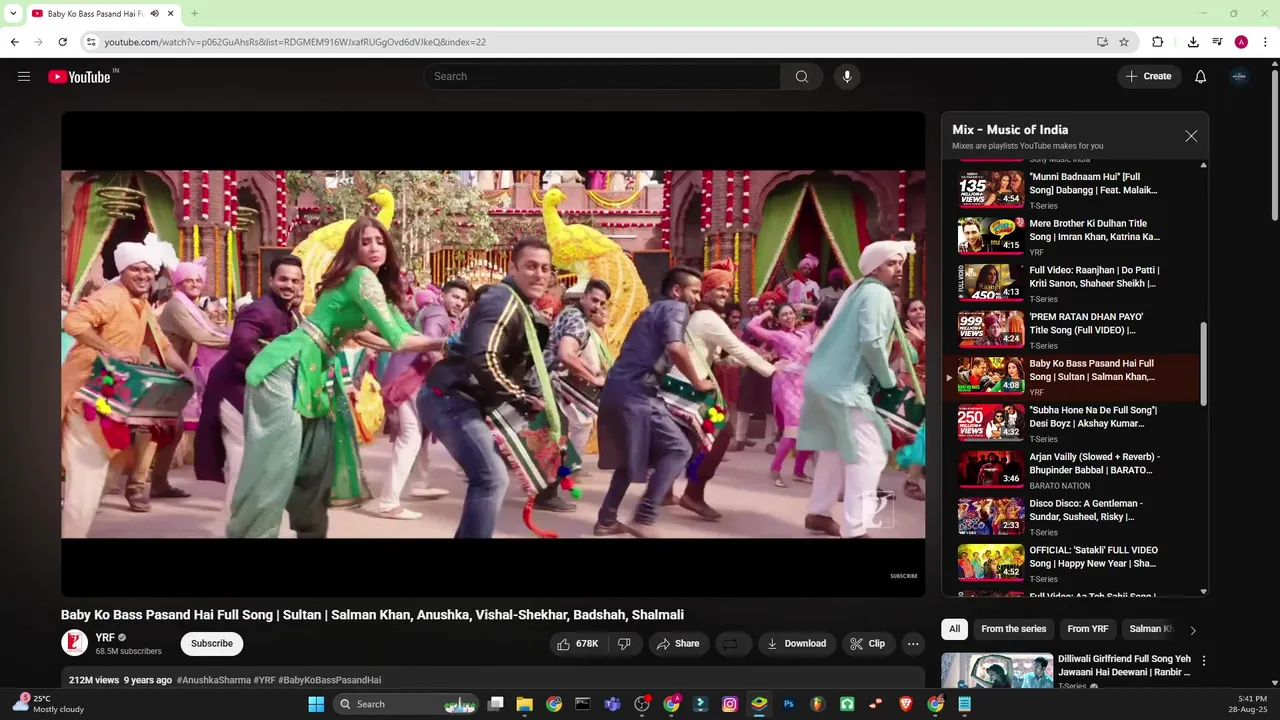This screenshot has height=720, width=1280.
Task: Expand the tab search dropdown arrow
Action: pos(13,14)
